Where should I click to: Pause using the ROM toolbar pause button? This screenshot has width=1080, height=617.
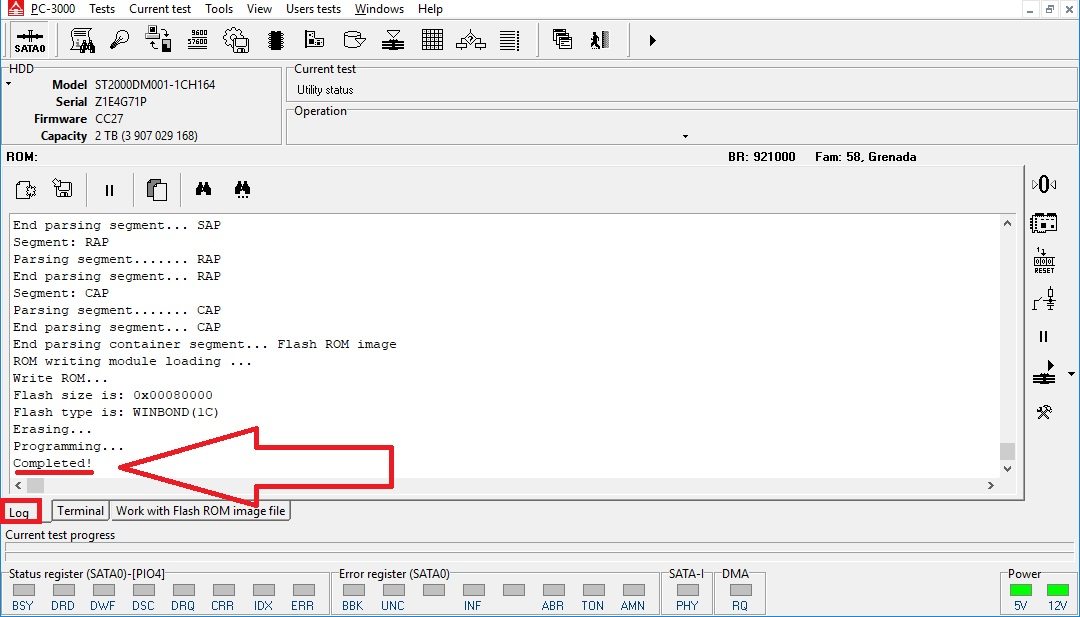click(x=110, y=191)
